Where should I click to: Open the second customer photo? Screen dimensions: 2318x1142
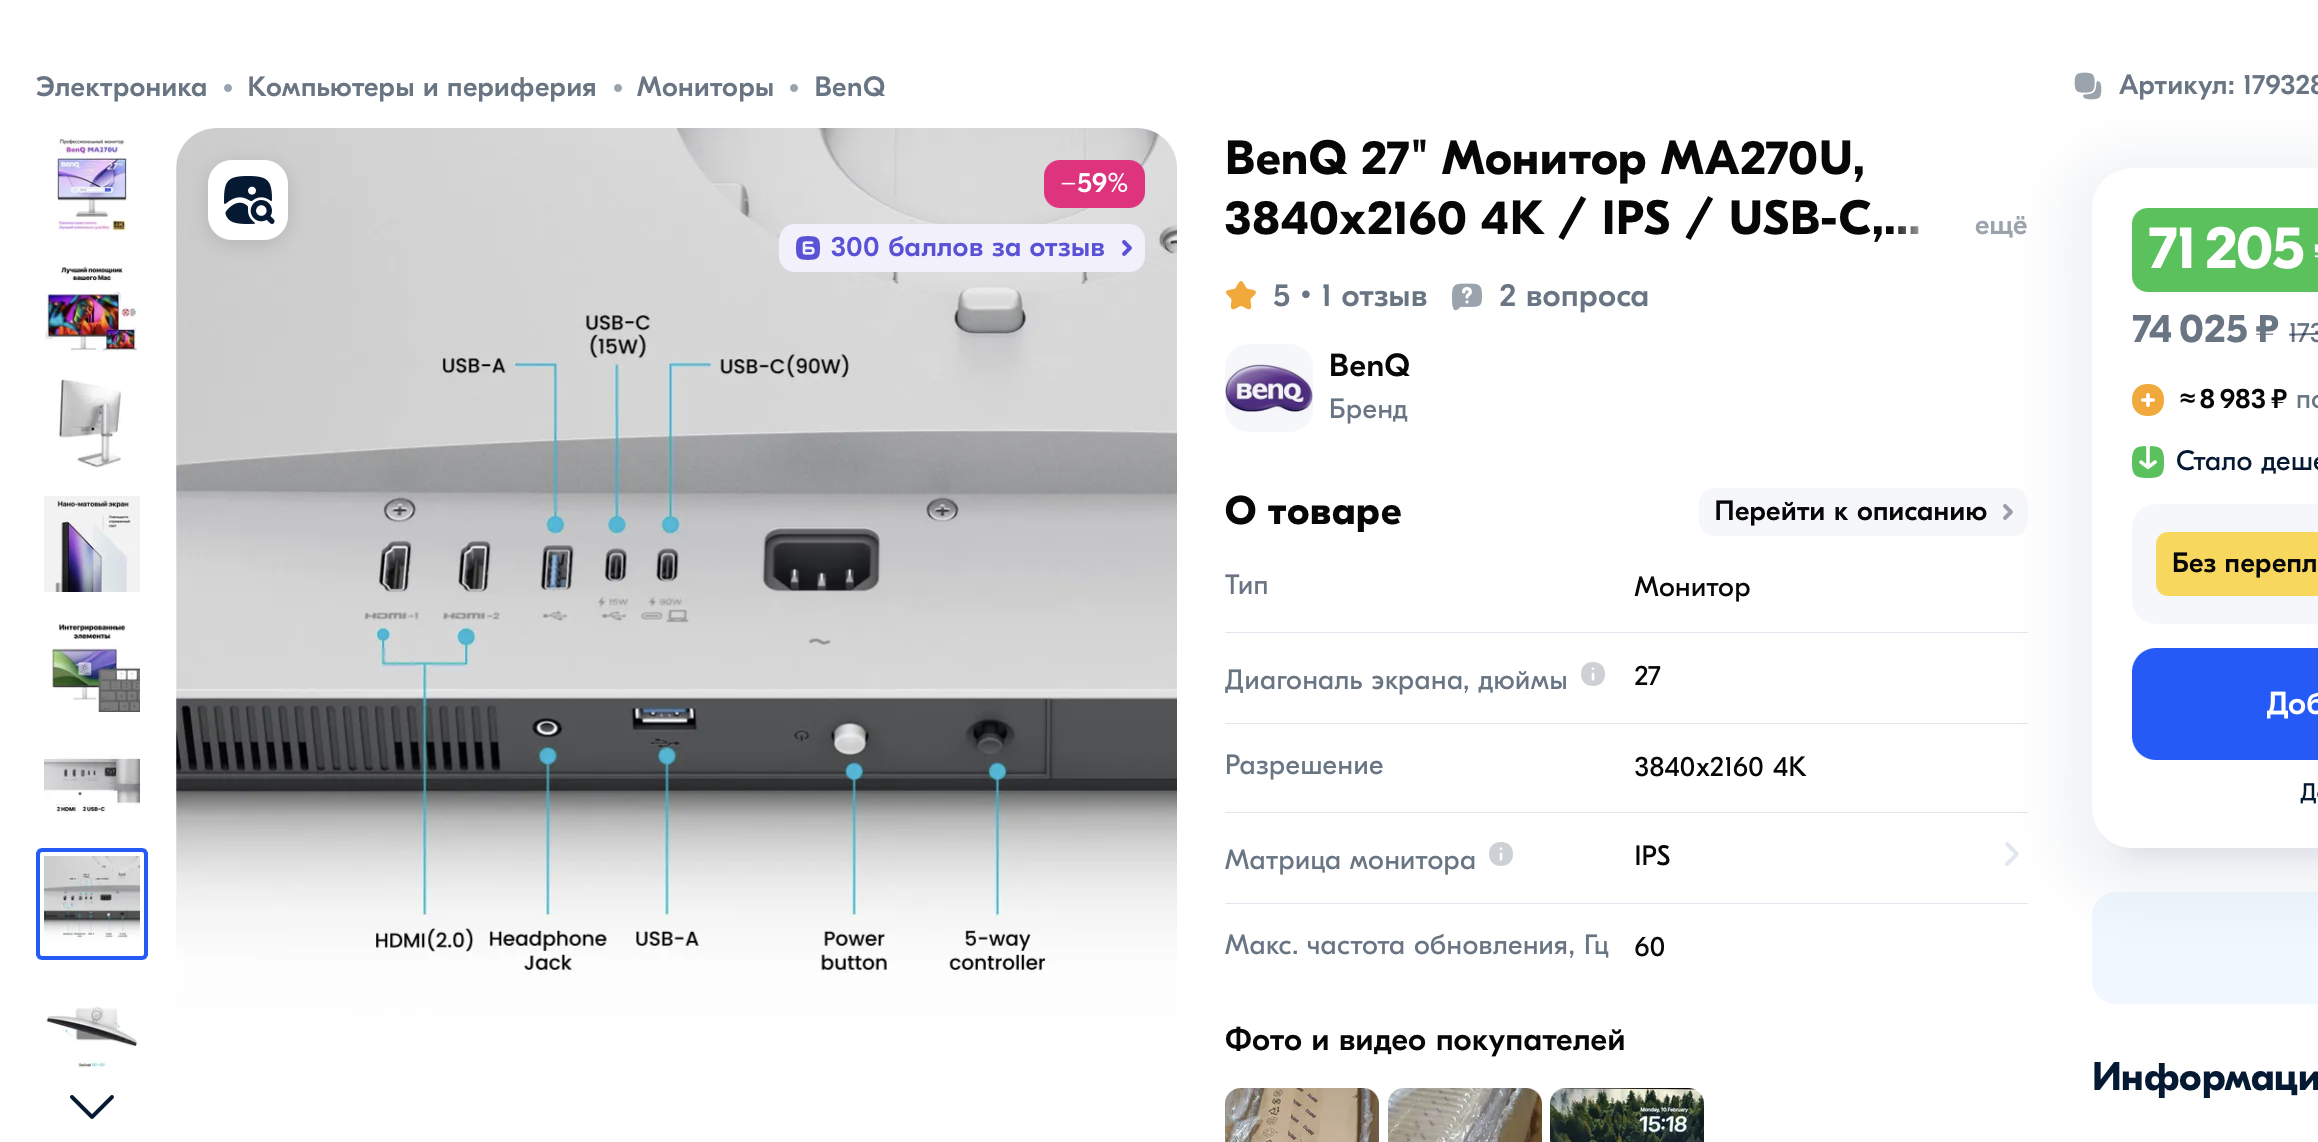coord(1465,1115)
